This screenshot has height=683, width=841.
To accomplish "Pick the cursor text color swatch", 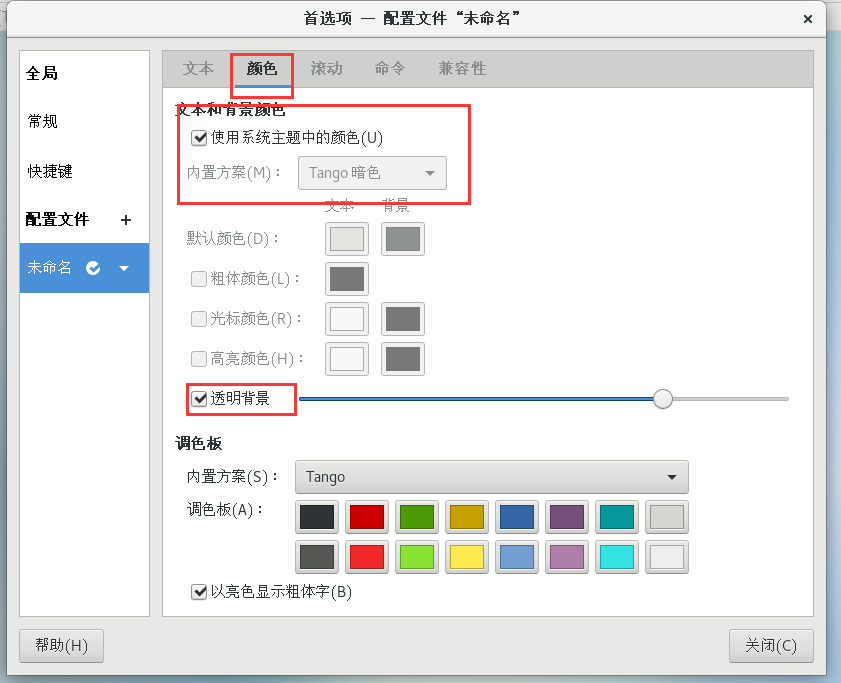I will pyautogui.click(x=347, y=319).
